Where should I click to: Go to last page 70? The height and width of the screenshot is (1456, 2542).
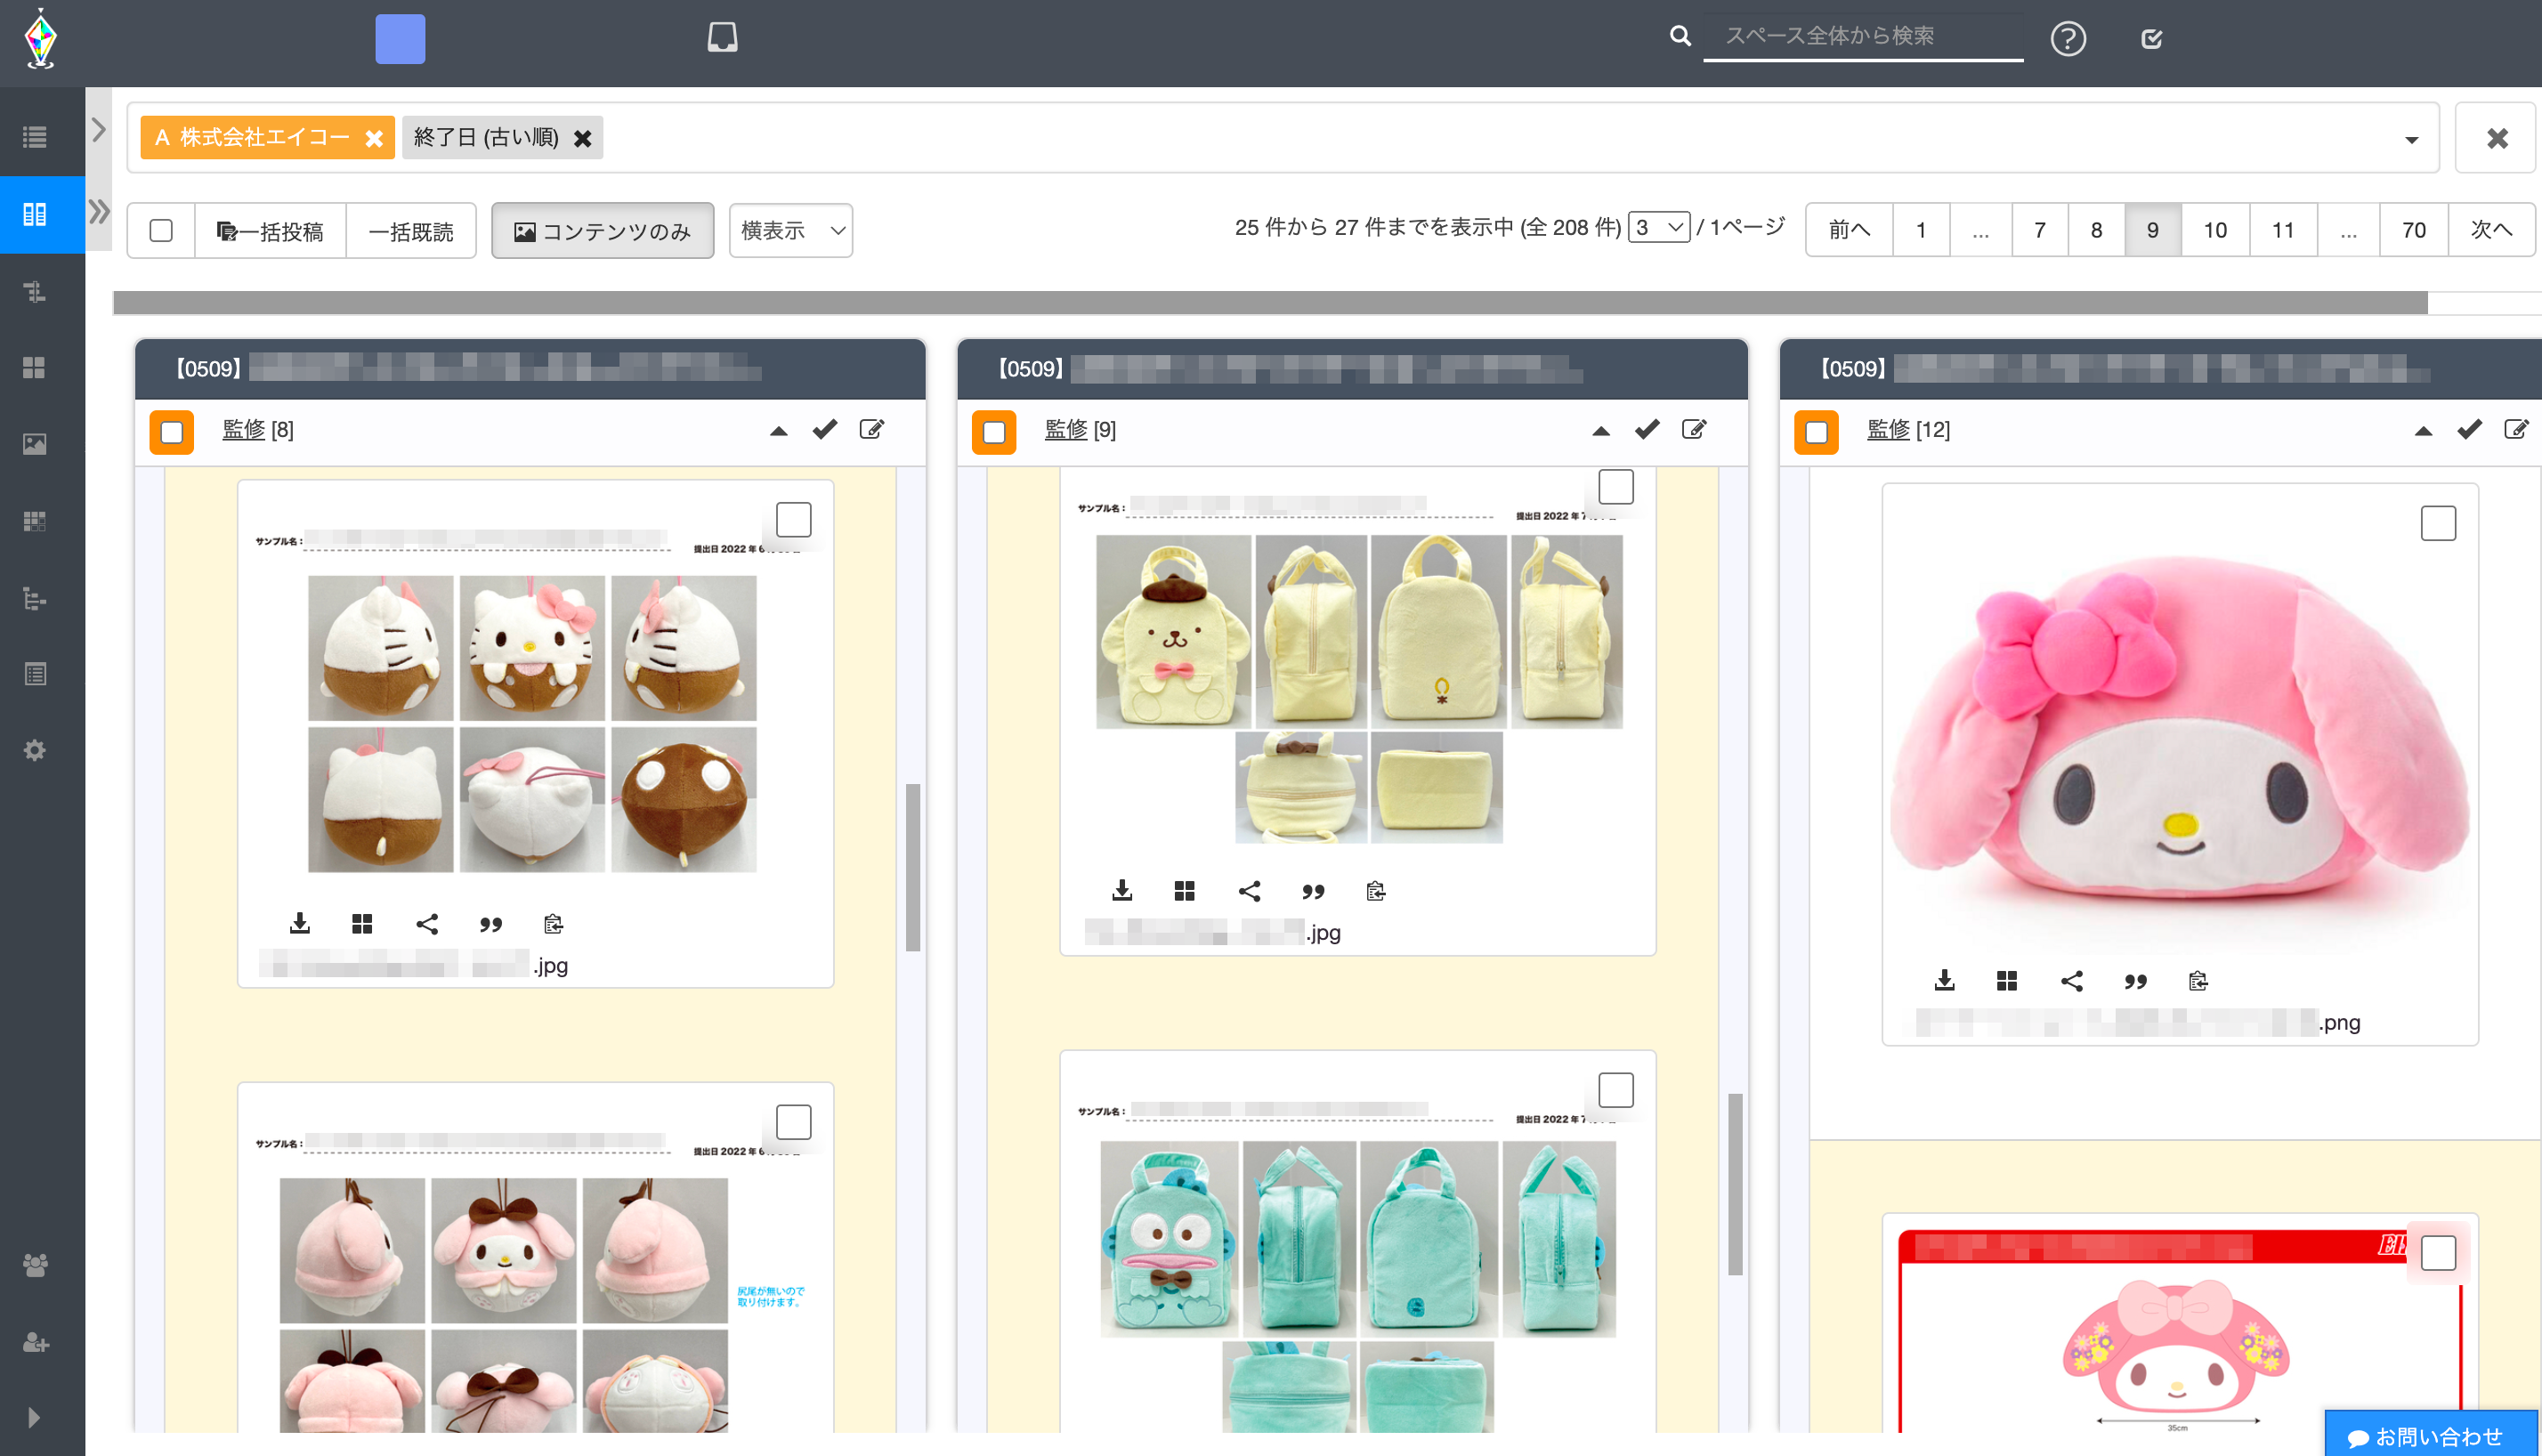(2413, 230)
